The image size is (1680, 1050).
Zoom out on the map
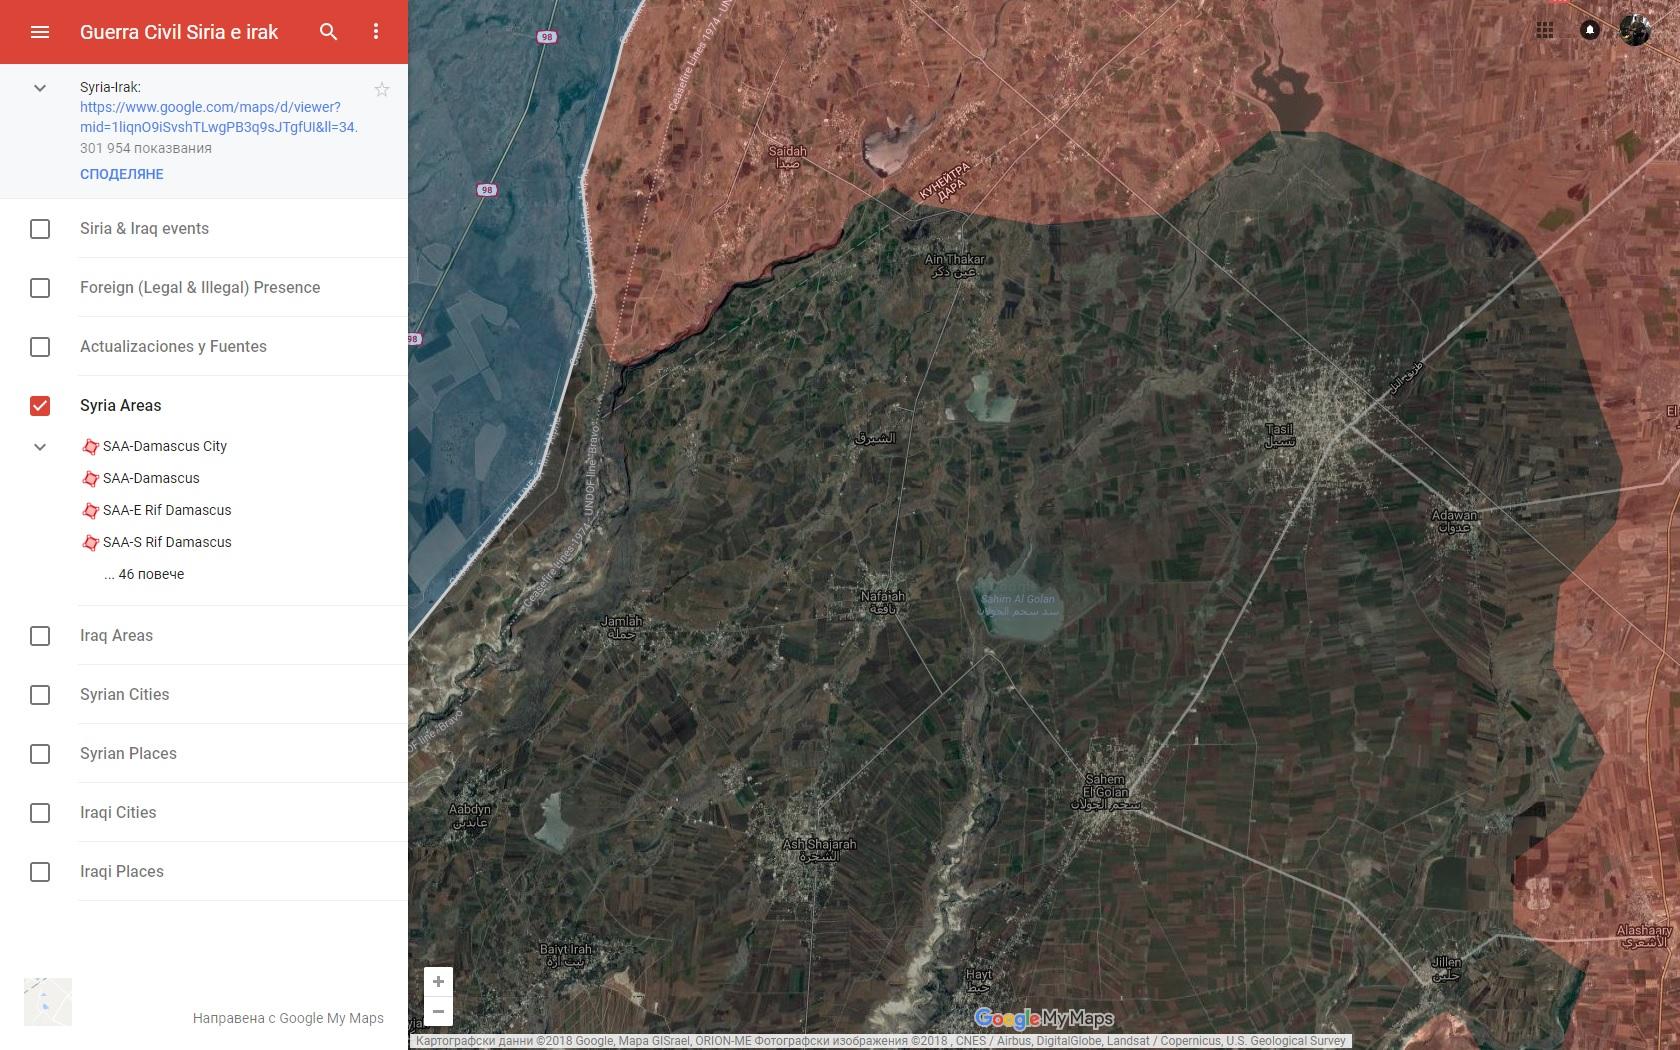(438, 1011)
